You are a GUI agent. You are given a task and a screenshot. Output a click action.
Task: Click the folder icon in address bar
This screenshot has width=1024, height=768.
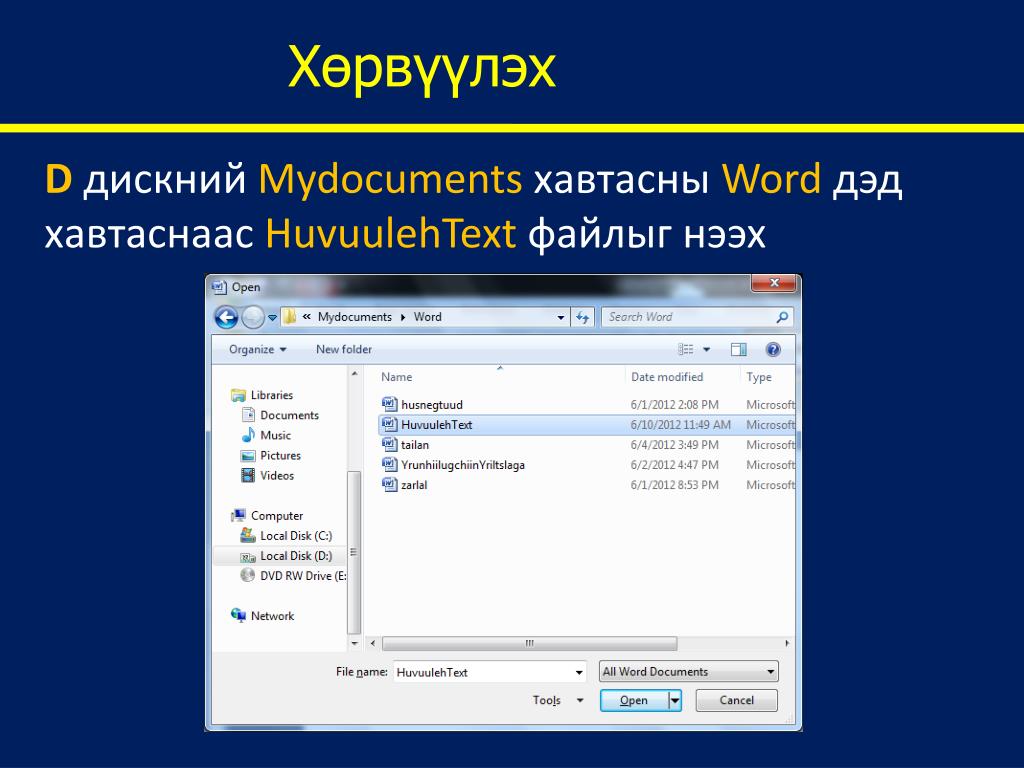click(x=290, y=317)
